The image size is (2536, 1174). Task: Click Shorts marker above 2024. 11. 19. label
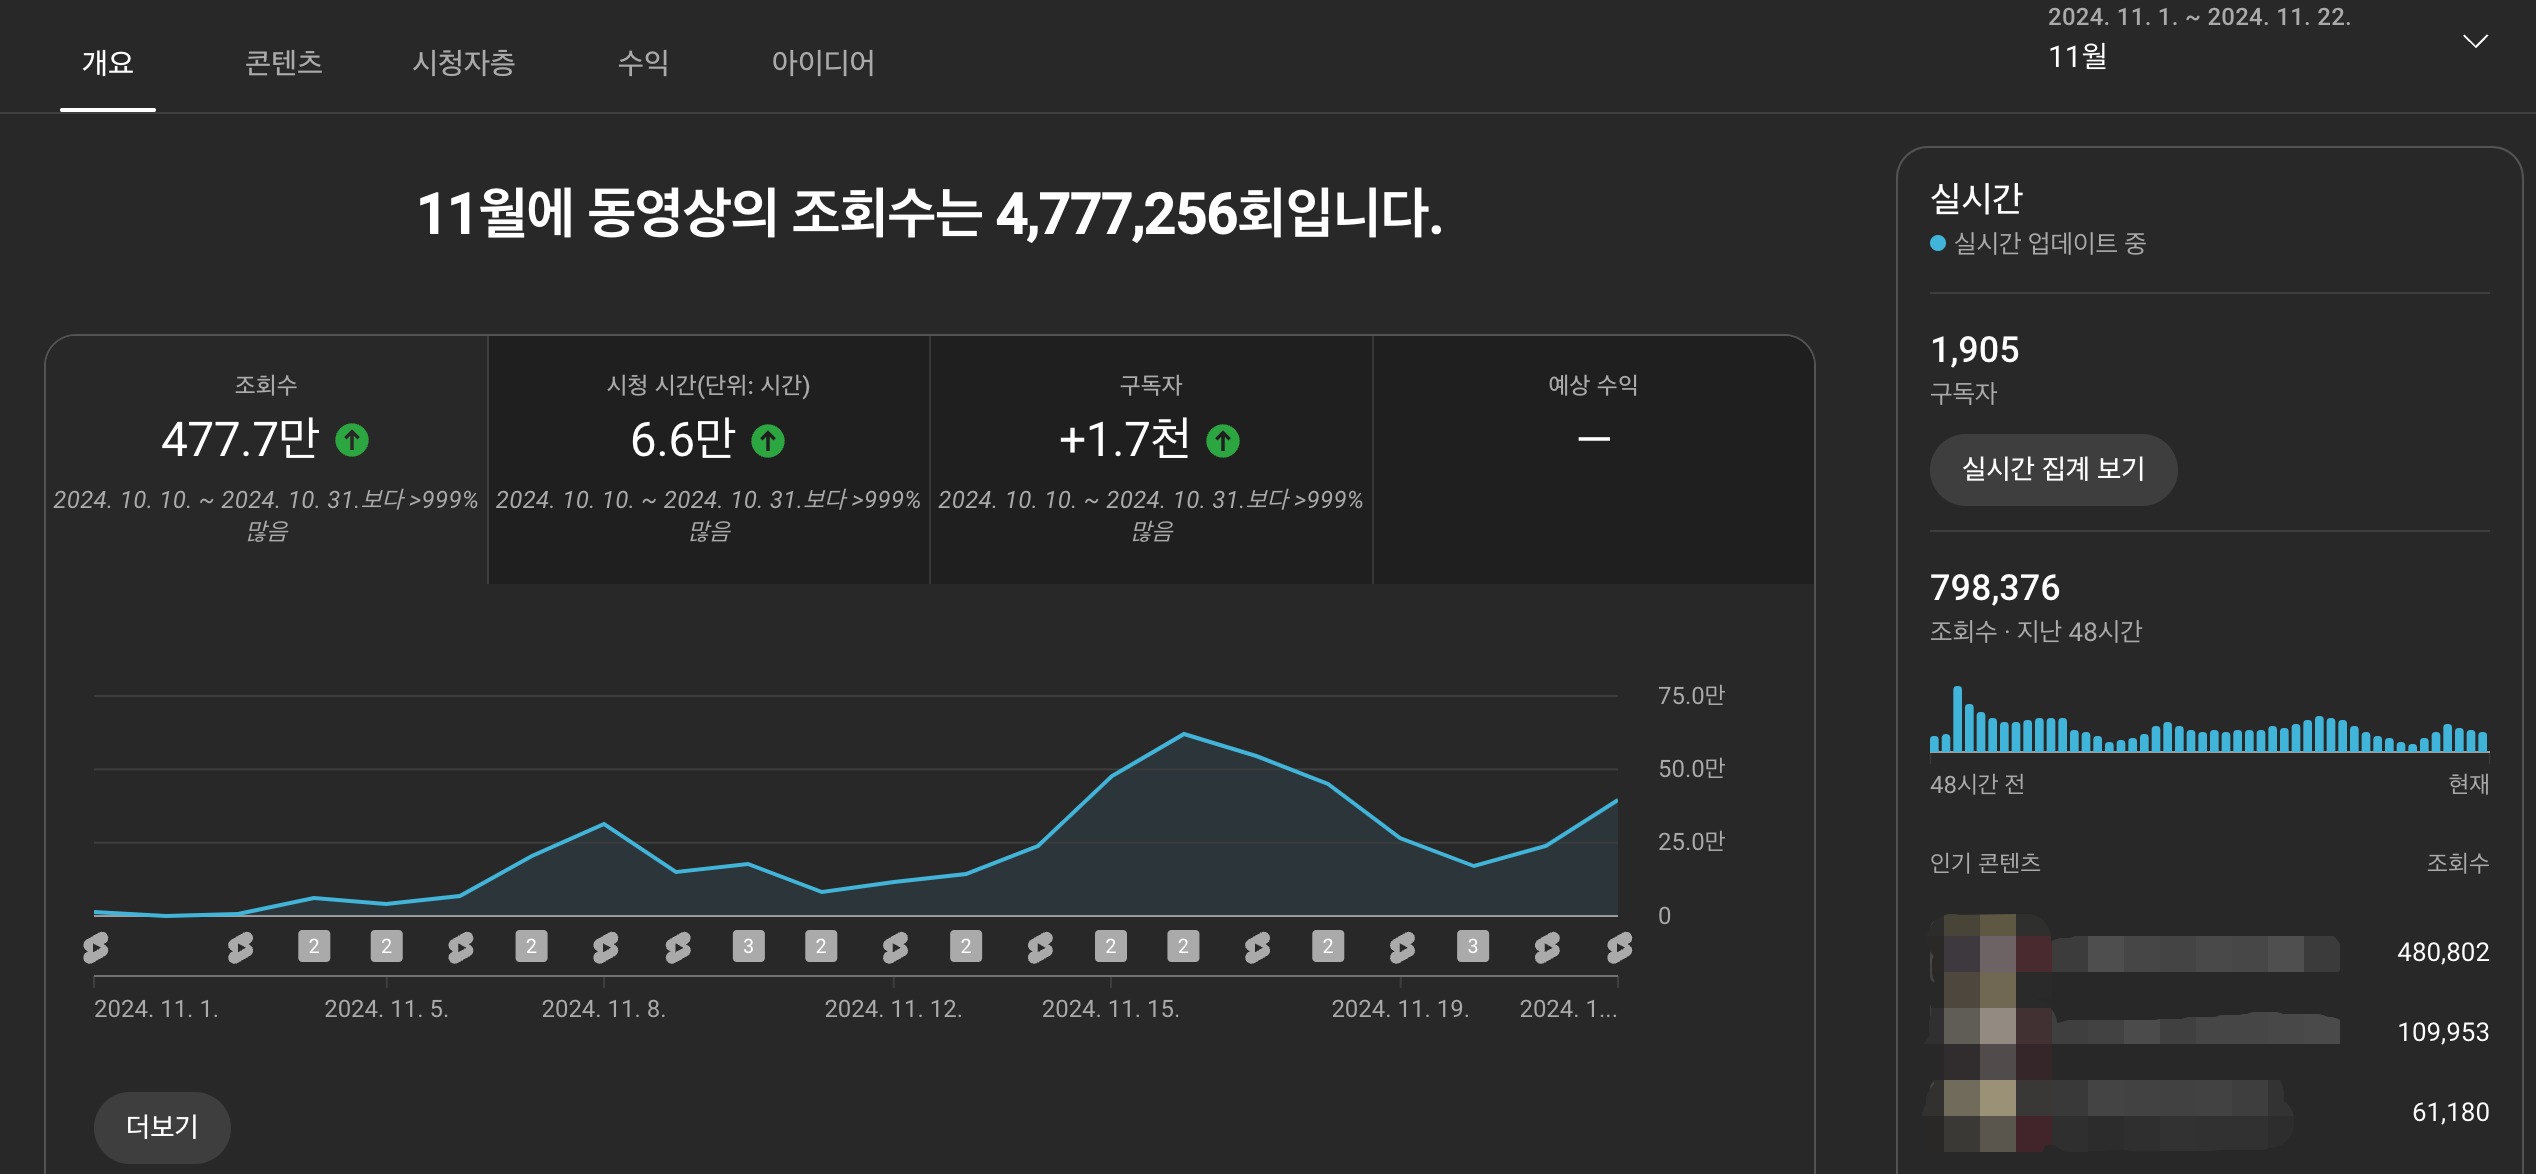point(1402,947)
